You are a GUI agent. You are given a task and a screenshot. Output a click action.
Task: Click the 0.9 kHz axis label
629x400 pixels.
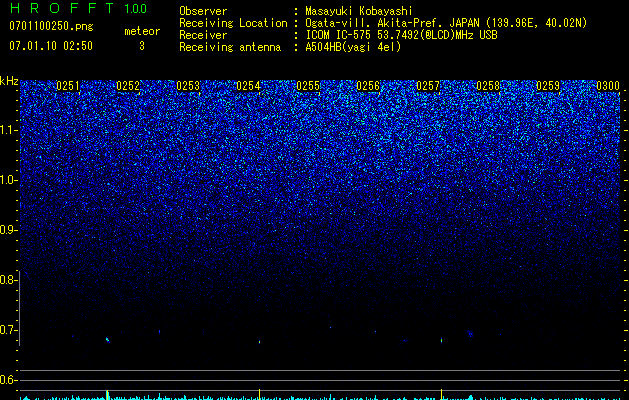pyautogui.click(x=7, y=230)
